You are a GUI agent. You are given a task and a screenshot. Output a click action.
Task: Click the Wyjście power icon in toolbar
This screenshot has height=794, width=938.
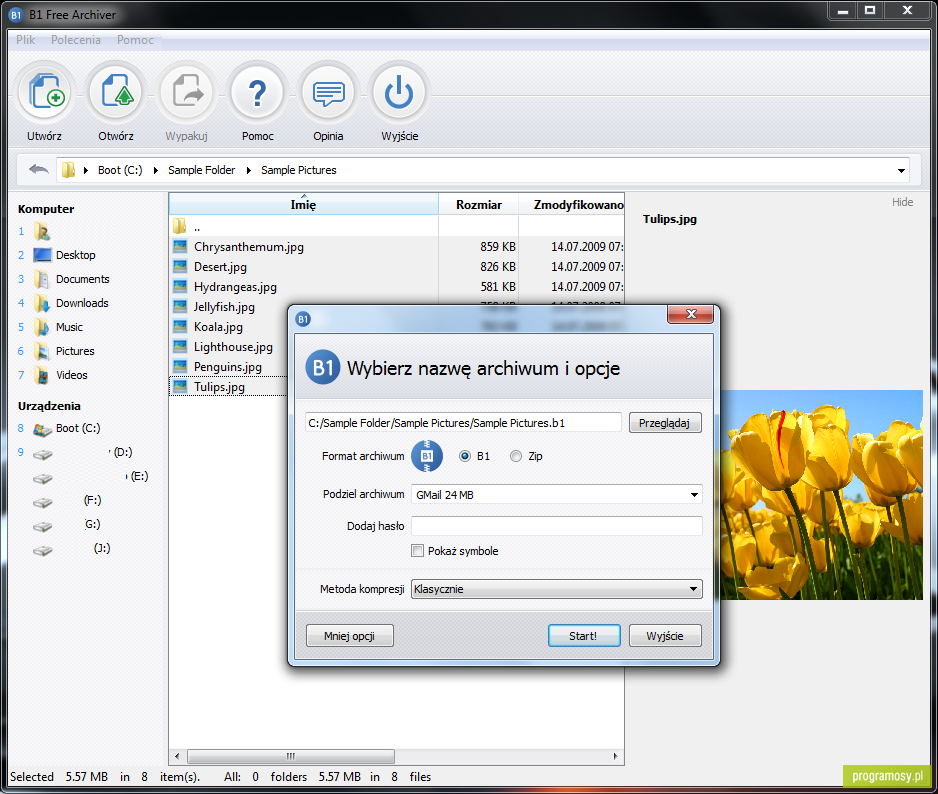[x=399, y=93]
